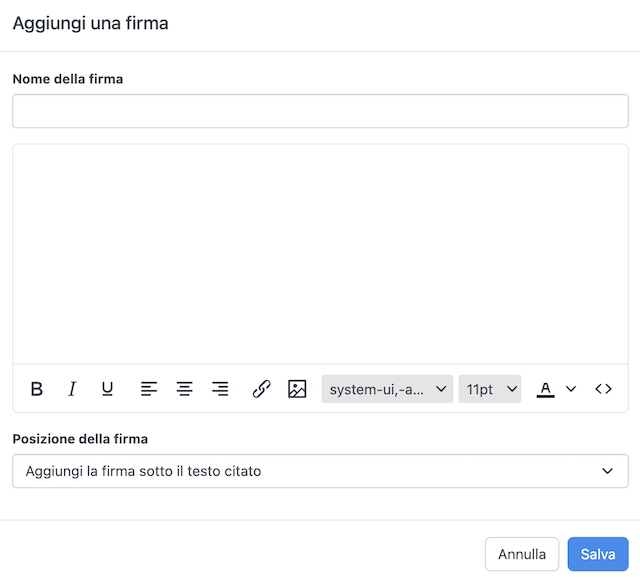Switch to HTML source code view
Screen dimensions: 640x582
603,389
